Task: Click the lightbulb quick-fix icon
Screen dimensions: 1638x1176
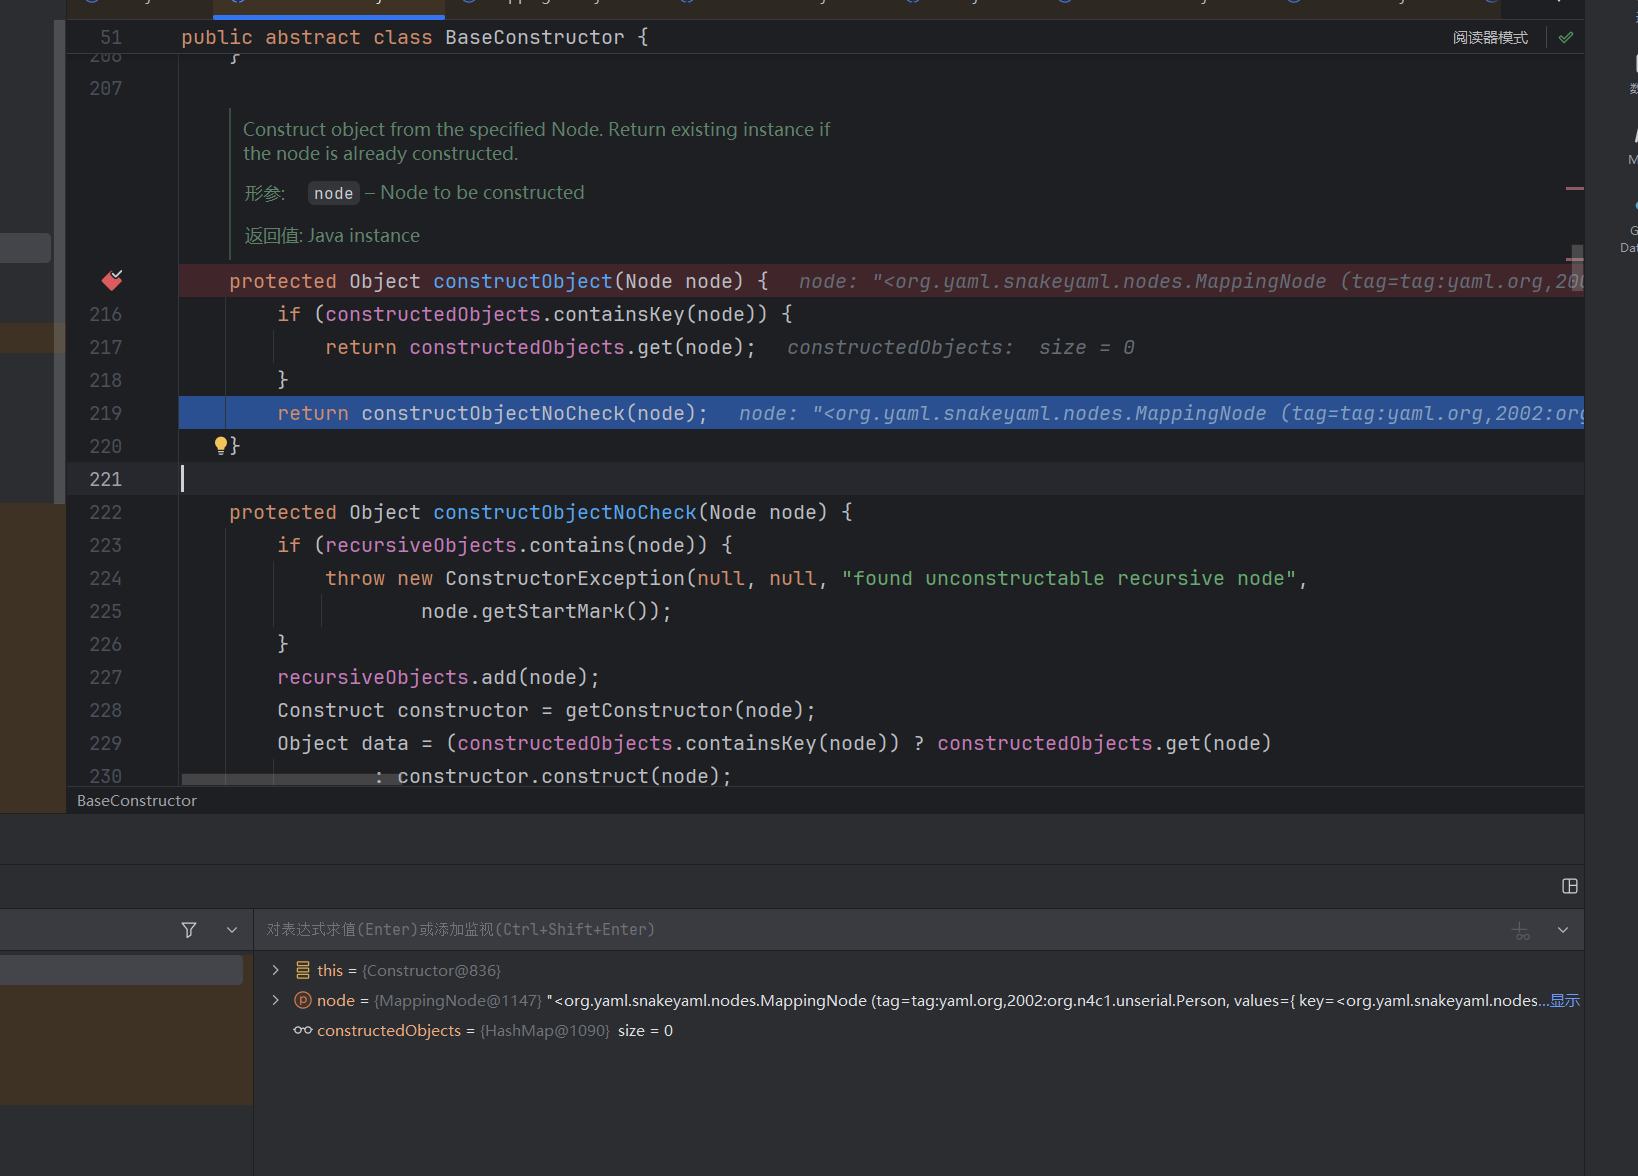Action: (x=221, y=445)
